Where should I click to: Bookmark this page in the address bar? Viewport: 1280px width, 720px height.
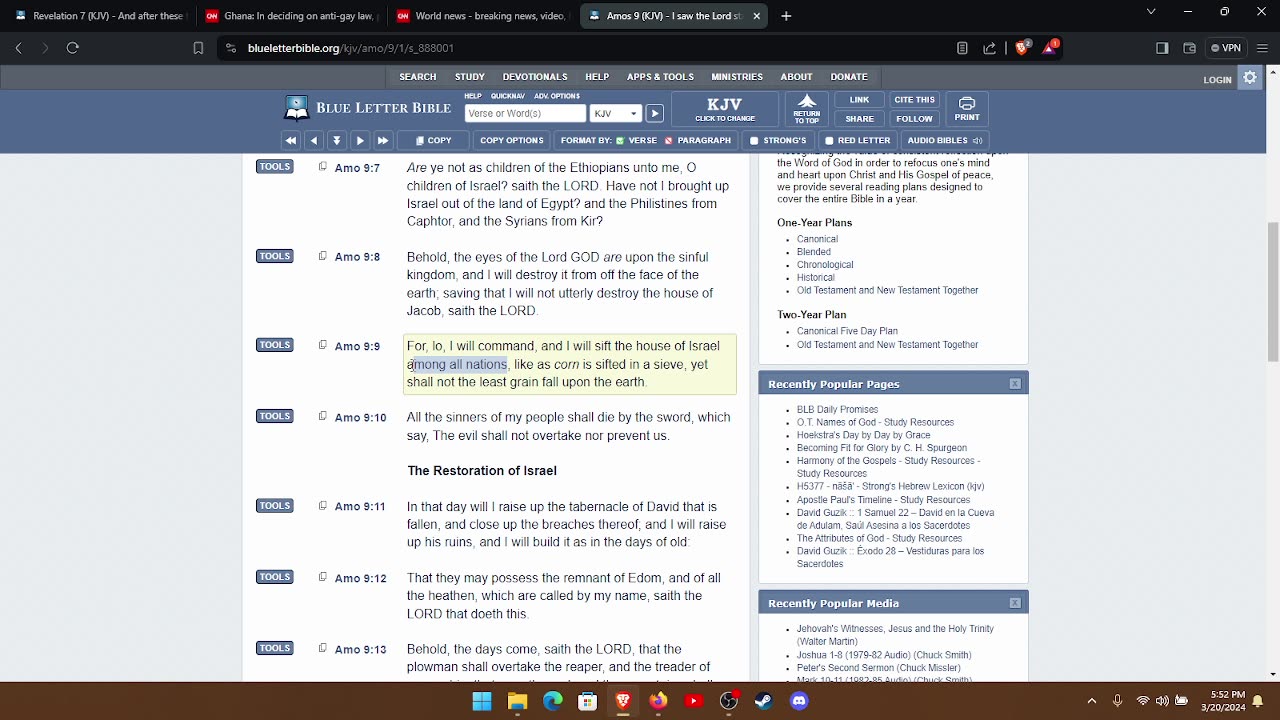[198, 47]
